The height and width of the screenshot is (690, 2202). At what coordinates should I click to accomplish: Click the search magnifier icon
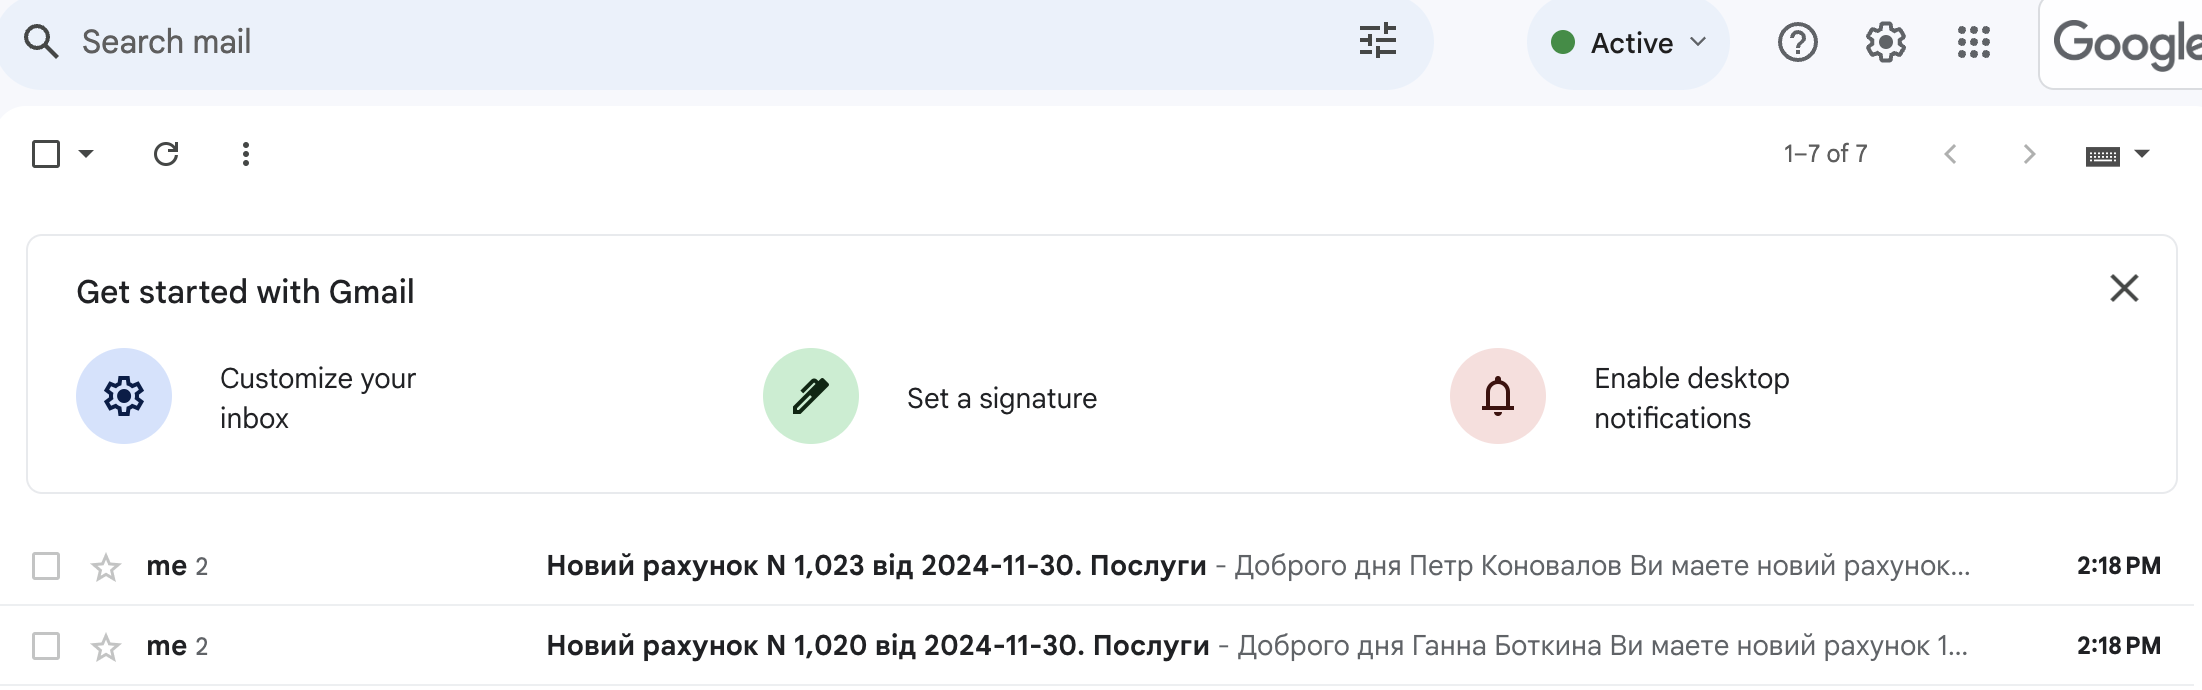pos(41,42)
